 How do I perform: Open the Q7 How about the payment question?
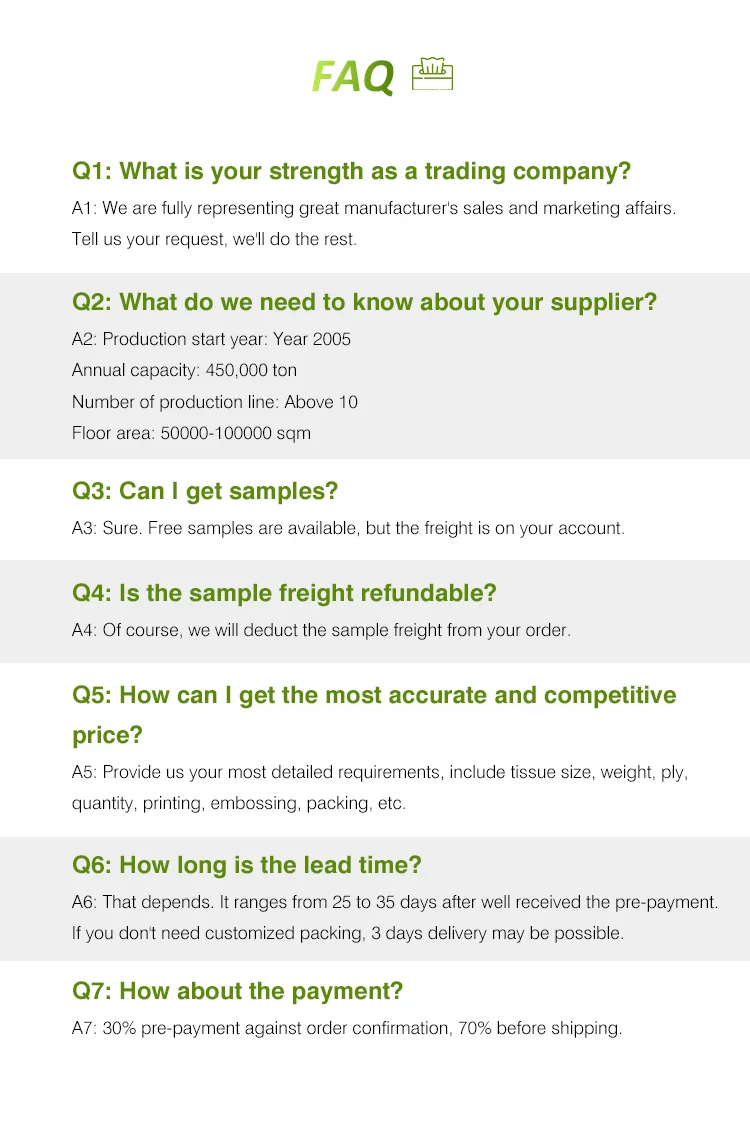237,991
